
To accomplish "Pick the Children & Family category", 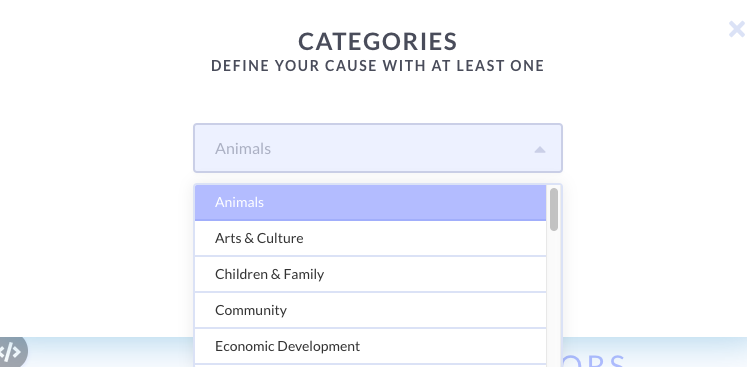I will (370, 274).
